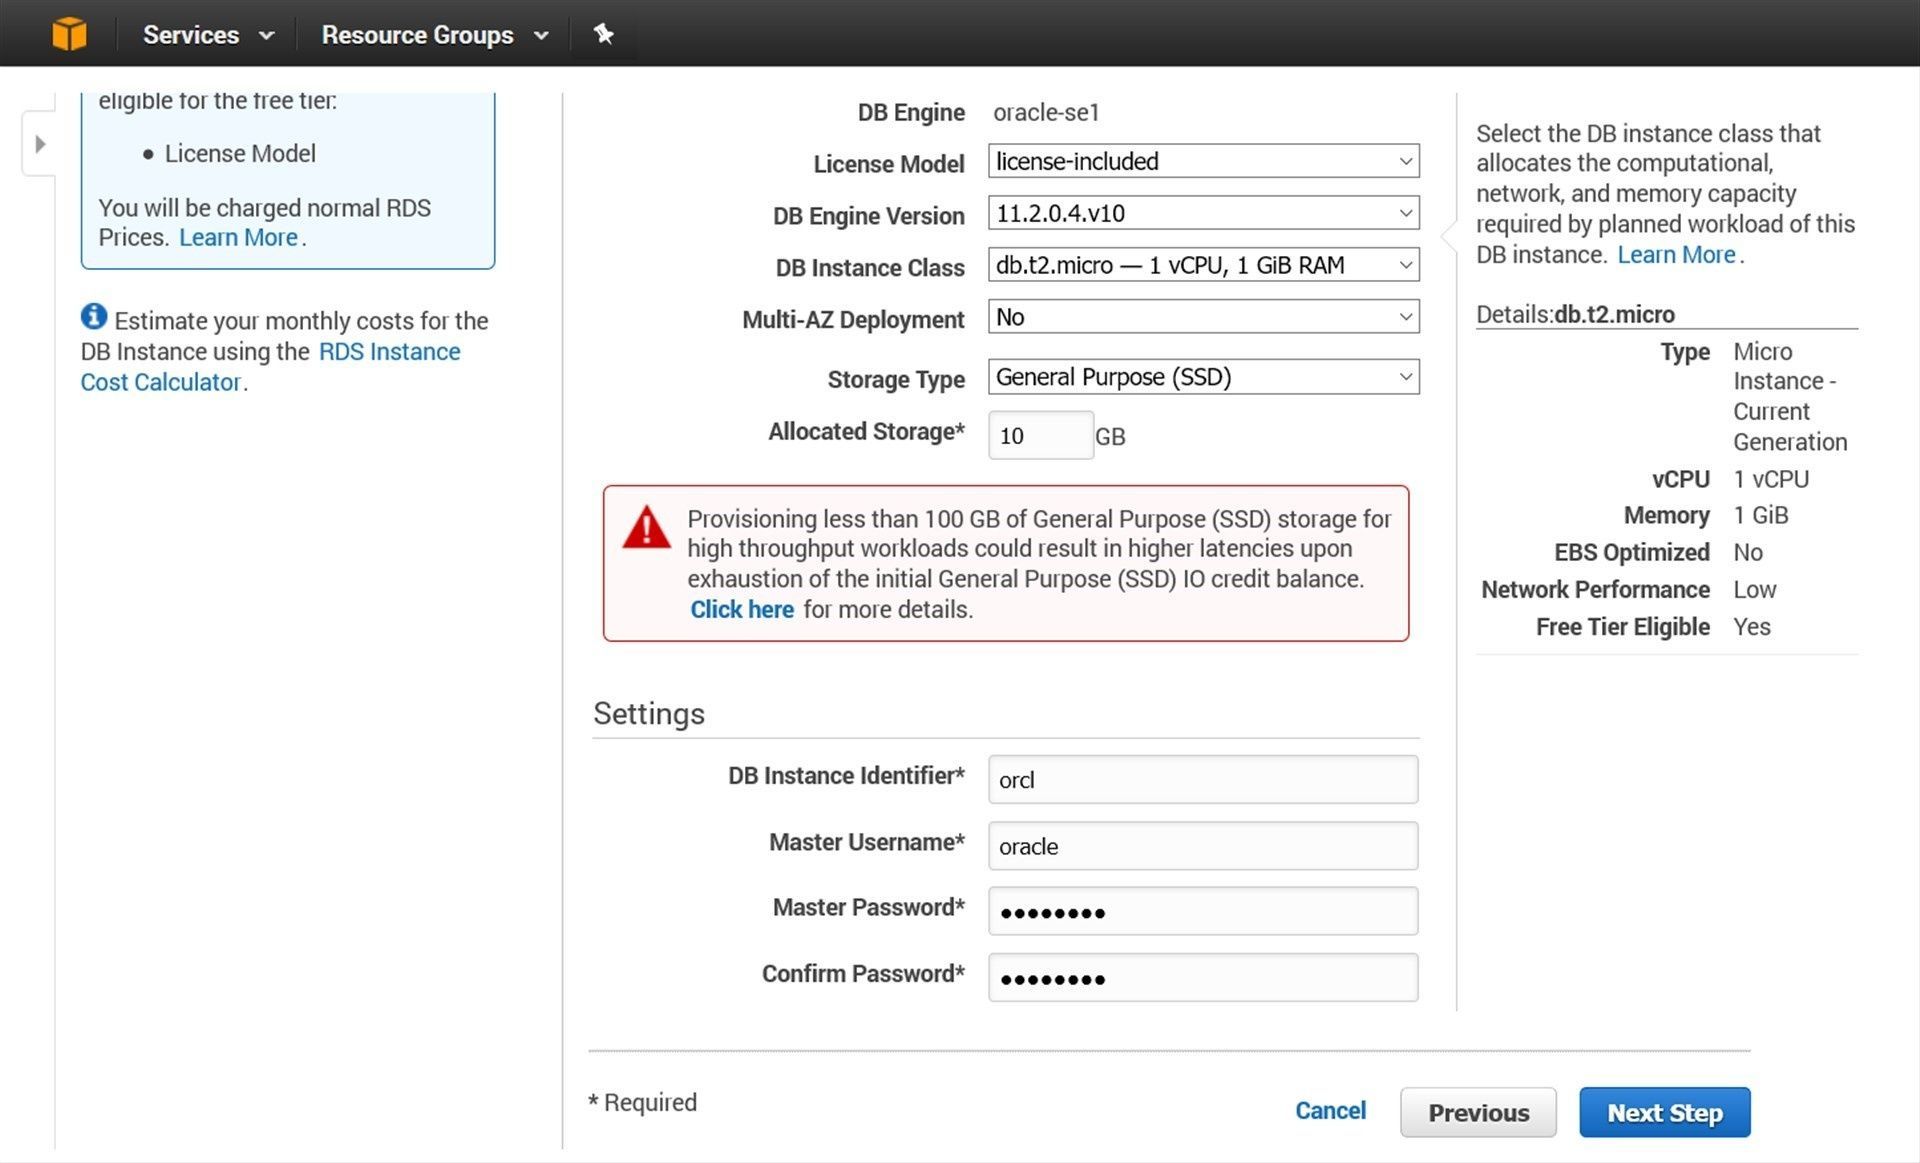Image resolution: width=1920 pixels, height=1163 pixels.
Task: Click the 'GB' unit label
Action: pos(1110,437)
